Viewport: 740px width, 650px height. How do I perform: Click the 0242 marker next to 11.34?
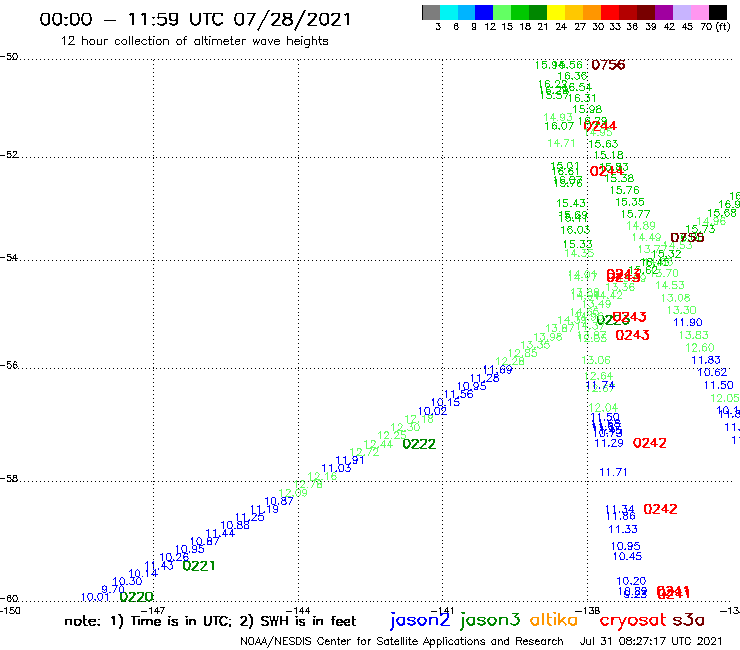point(660,509)
